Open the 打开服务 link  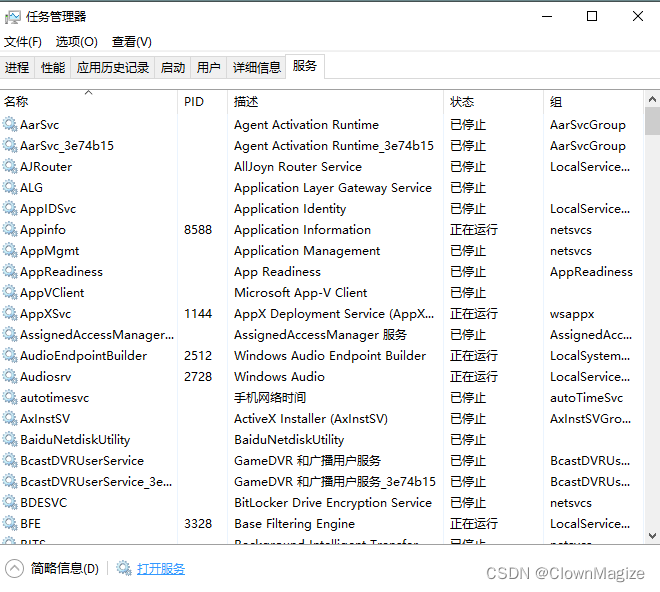tap(161, 569)
